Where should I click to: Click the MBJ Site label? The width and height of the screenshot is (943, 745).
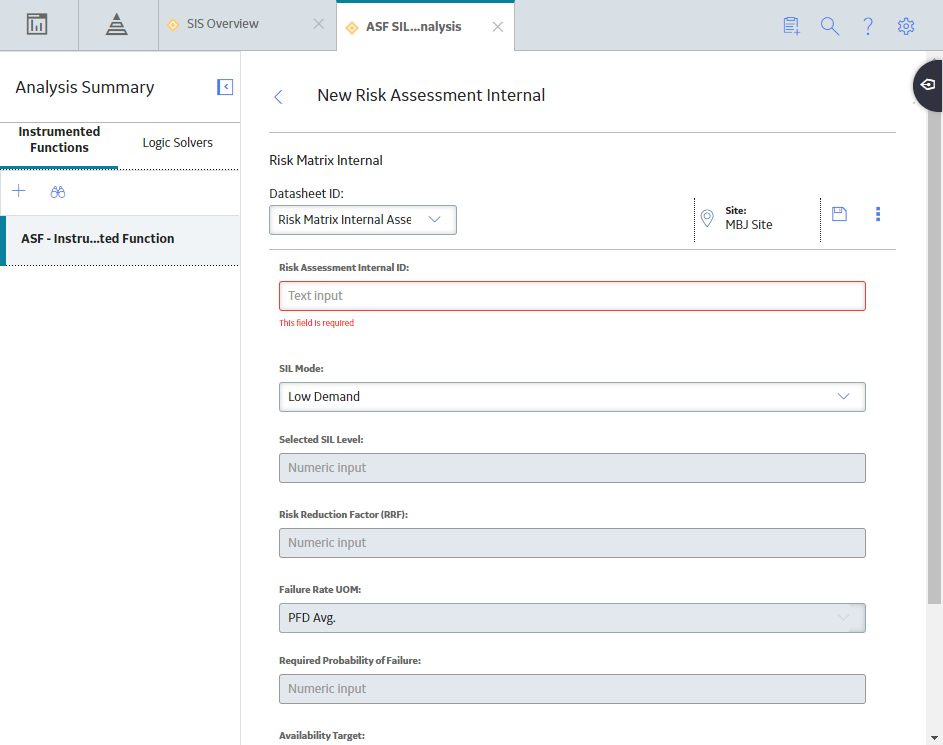click(x=749, y=225)
